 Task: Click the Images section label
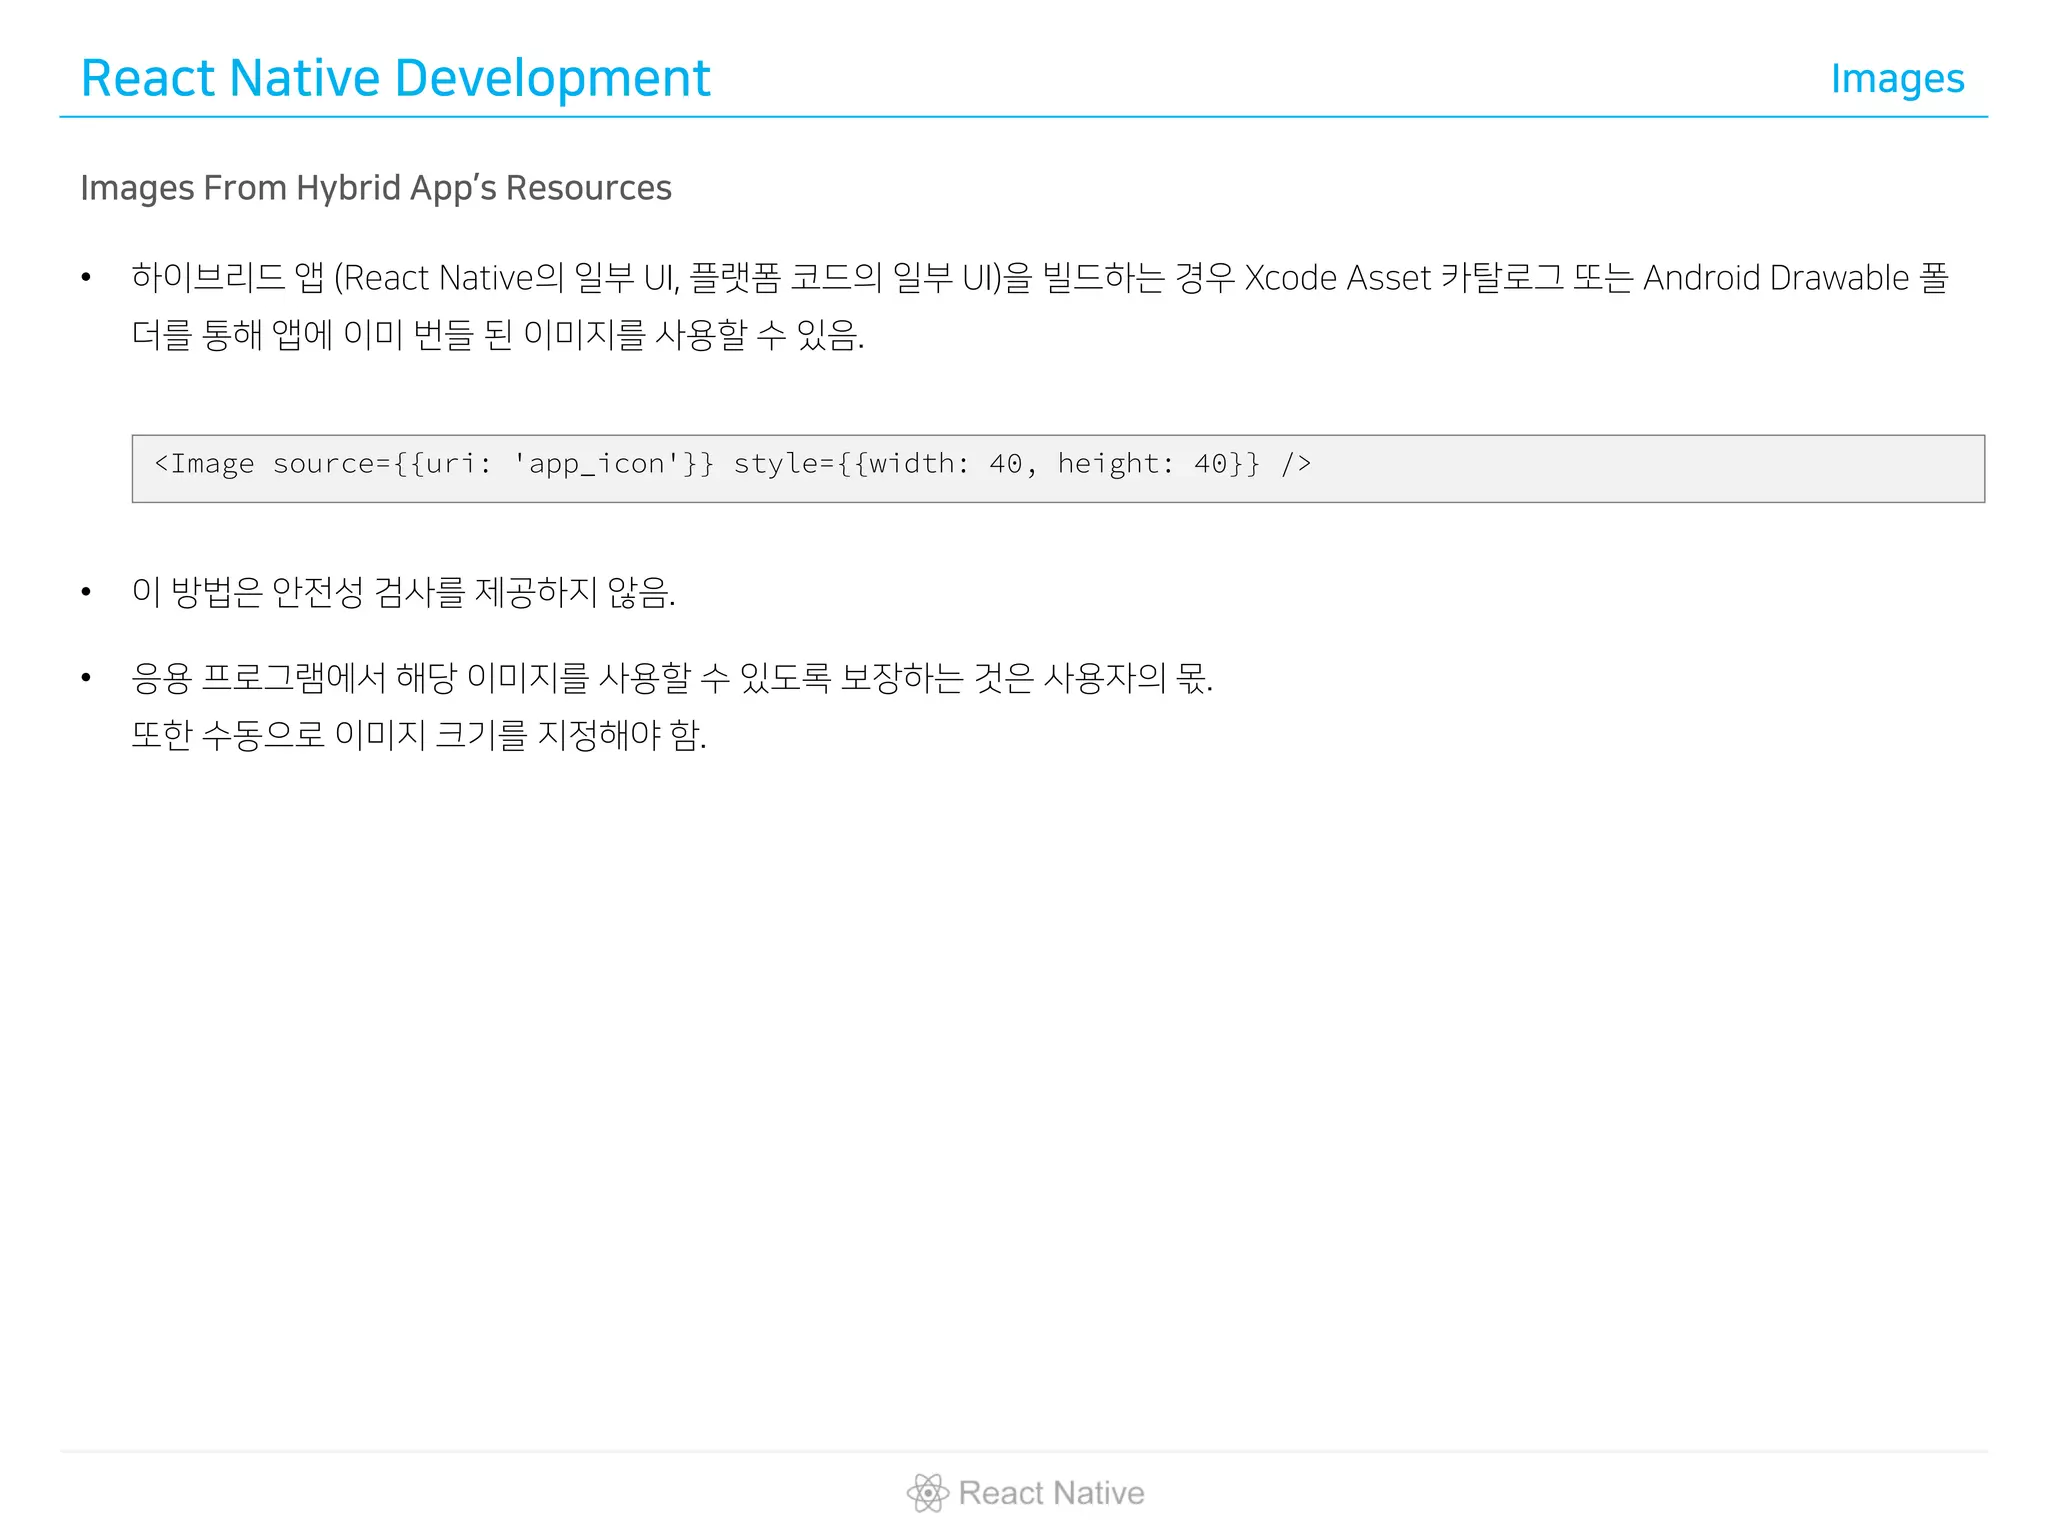pyautogui.click(x=1897, y=79)
